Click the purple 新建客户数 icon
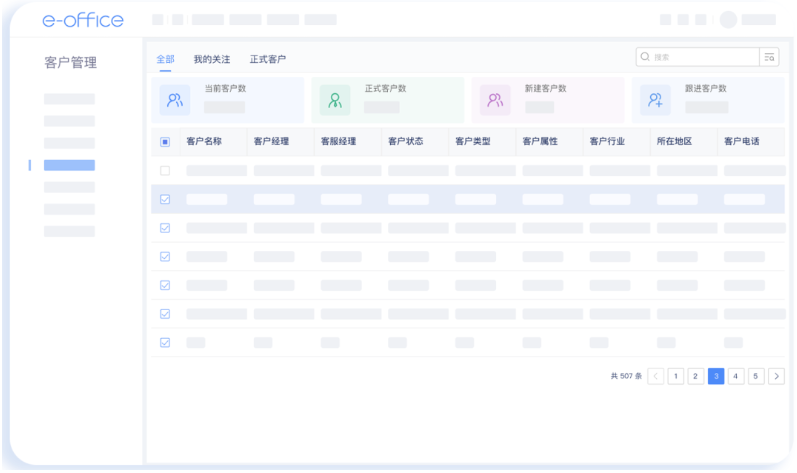Image resolution: width=797 pixels, height=473 pixels. click(x=495, y=99)
